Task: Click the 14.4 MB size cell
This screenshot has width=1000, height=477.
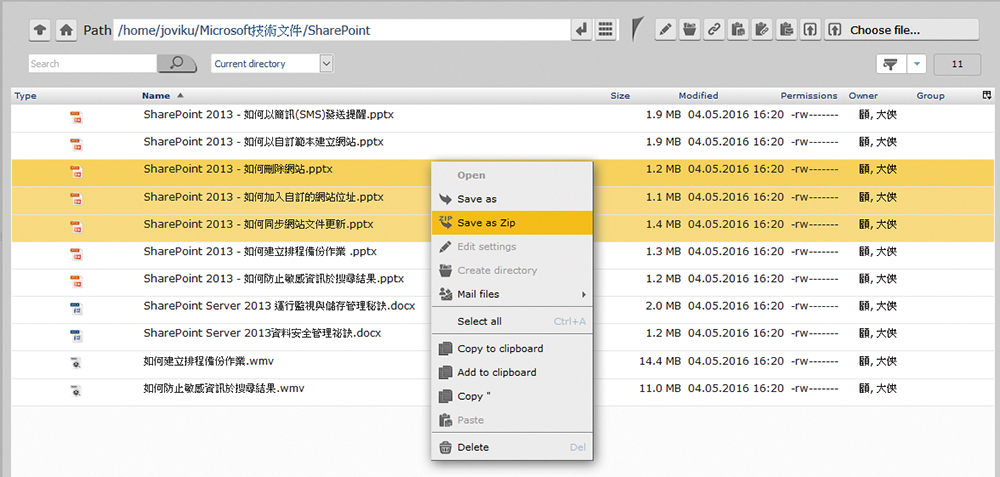Action: [x=659, y=362]
